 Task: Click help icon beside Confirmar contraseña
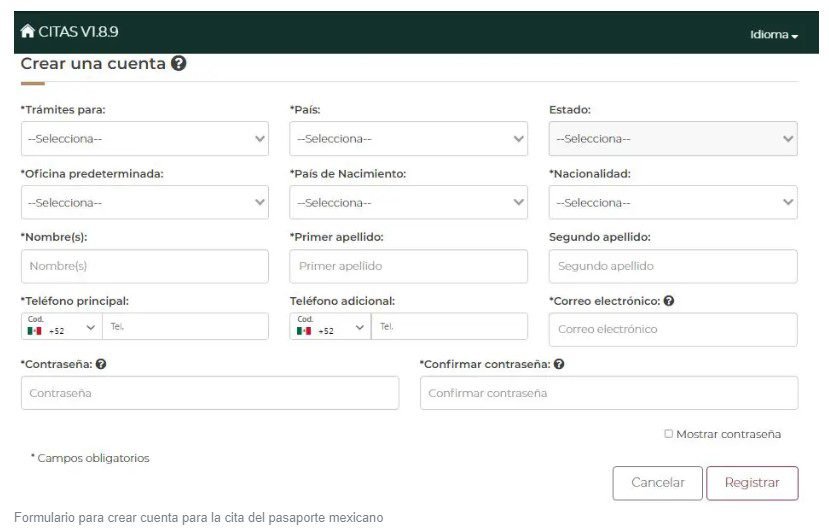click(559, 364)
